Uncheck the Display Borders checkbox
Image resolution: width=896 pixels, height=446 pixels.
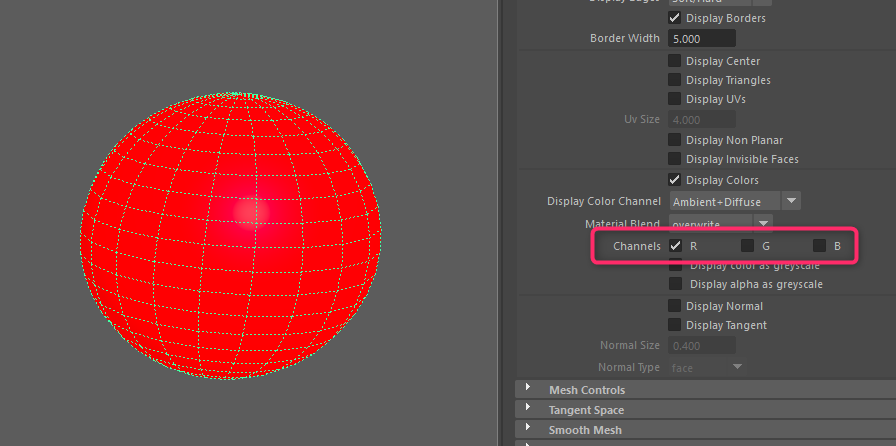[675, 18]
